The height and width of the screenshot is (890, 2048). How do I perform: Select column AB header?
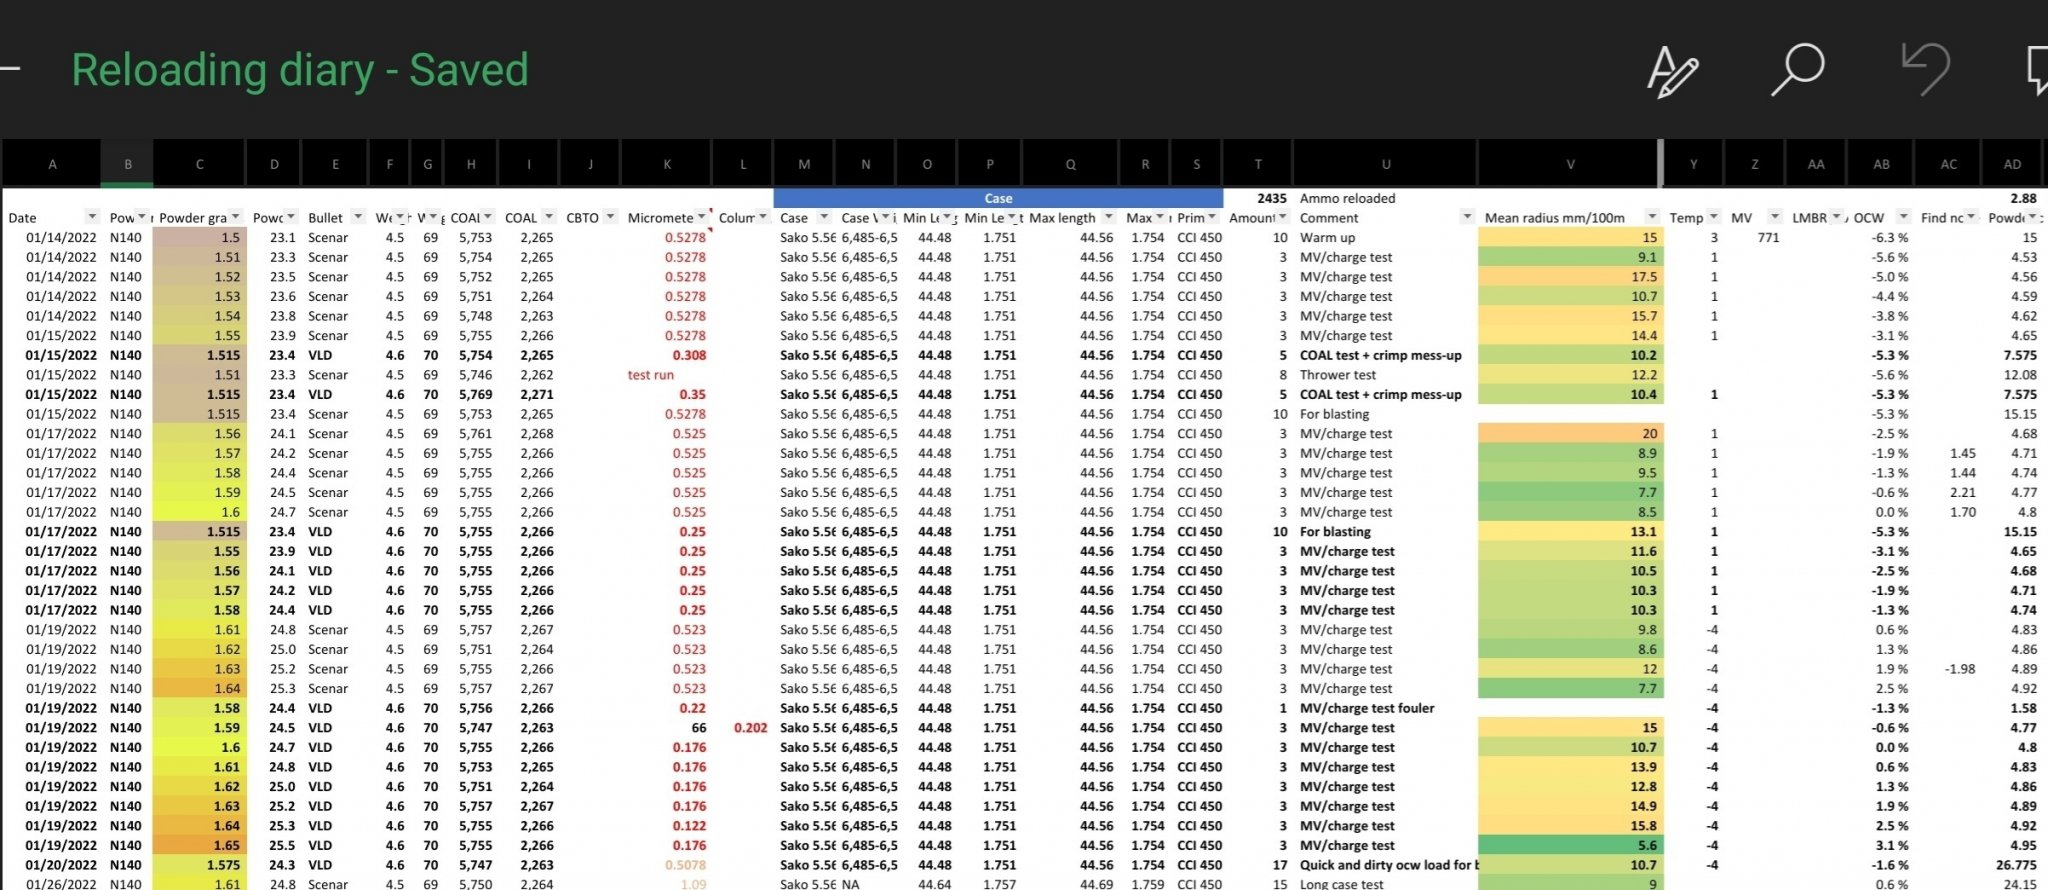pos(1881,164)
